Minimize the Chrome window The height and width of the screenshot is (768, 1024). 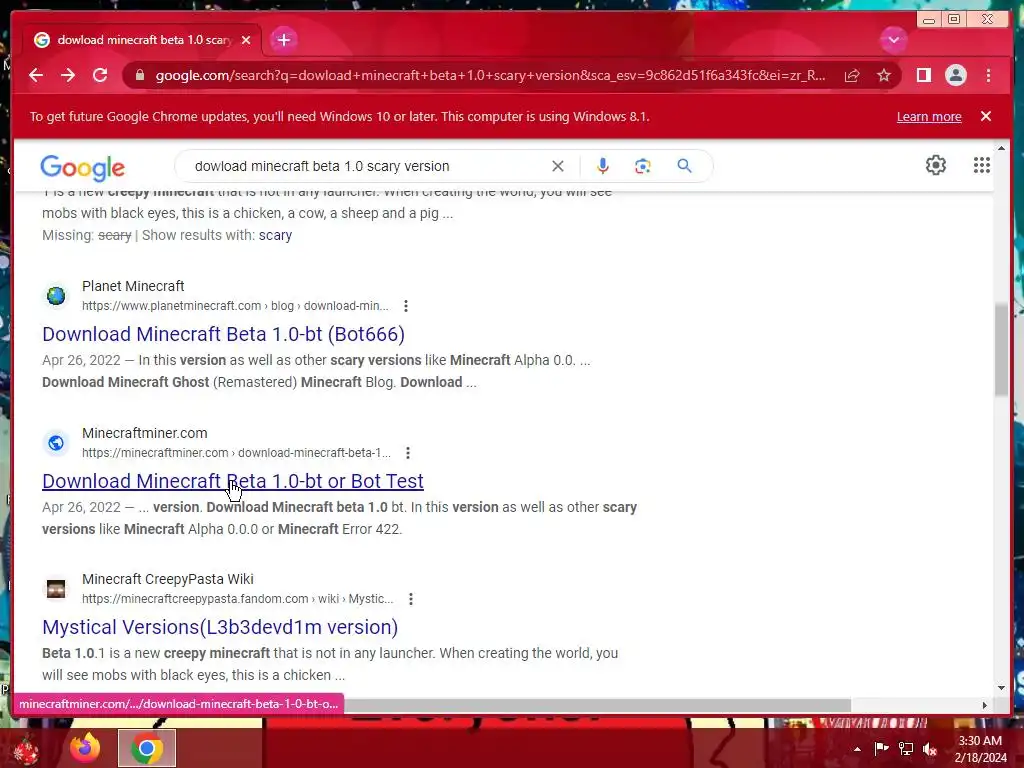(x=929, y=19)
